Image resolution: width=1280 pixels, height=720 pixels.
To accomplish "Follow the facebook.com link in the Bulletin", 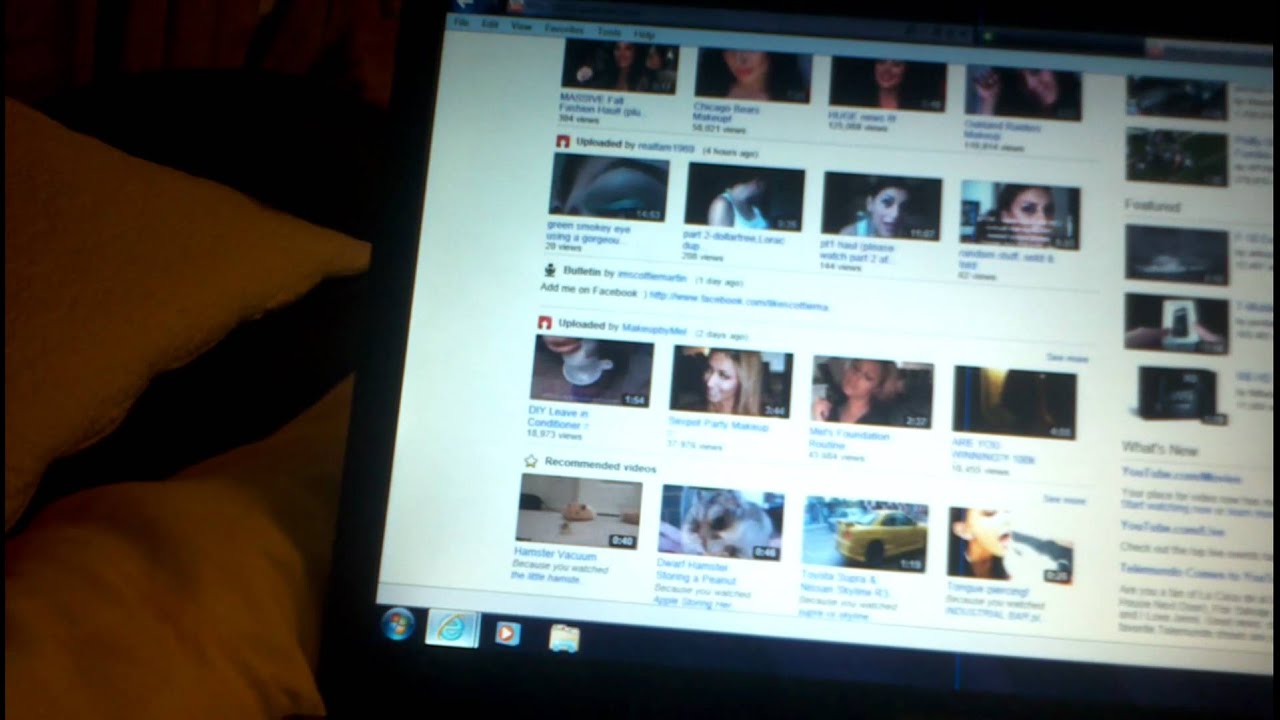I will 738,302.
